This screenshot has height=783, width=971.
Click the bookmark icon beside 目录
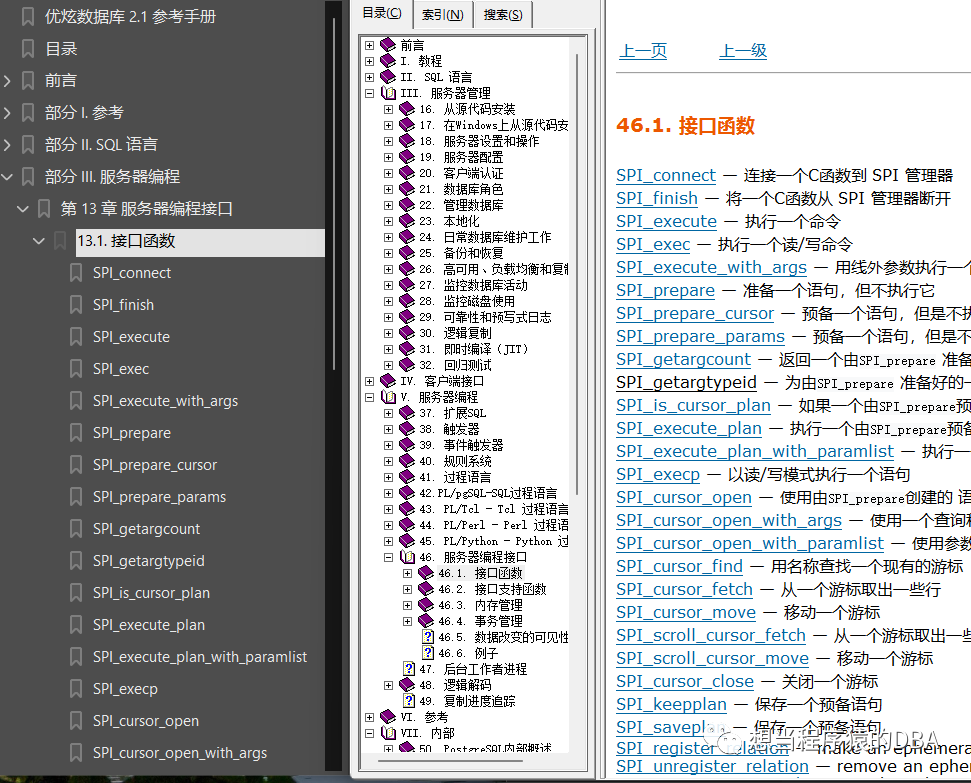28,48
